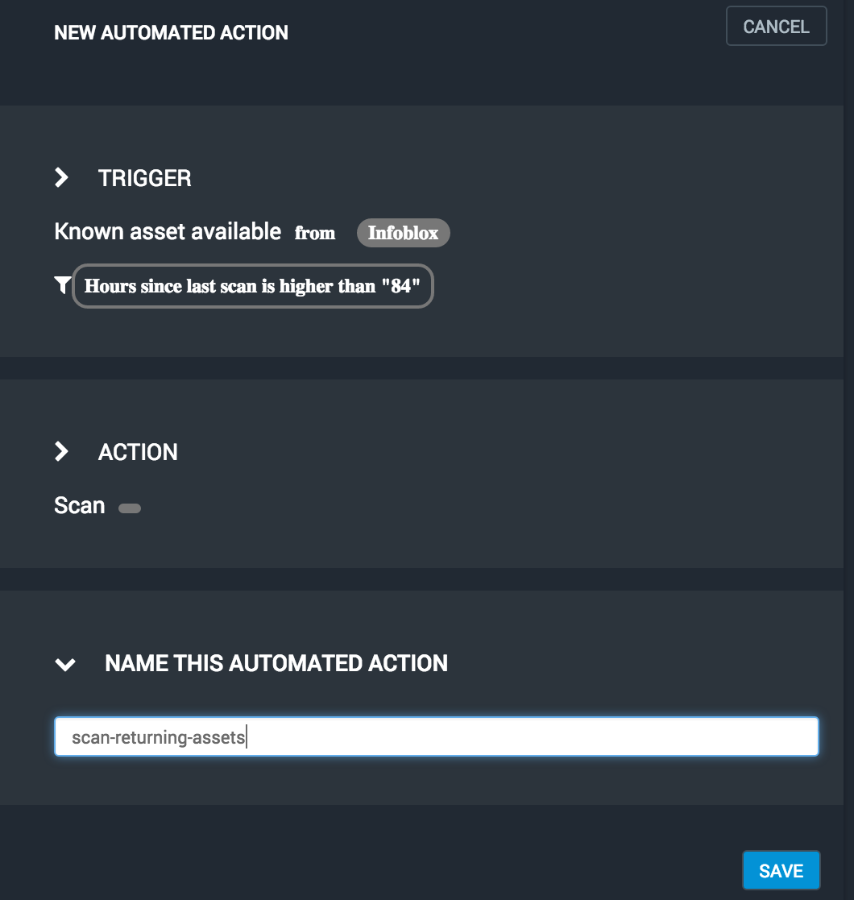
Task: Cancel the new automated action
Action: pos(776,27)
